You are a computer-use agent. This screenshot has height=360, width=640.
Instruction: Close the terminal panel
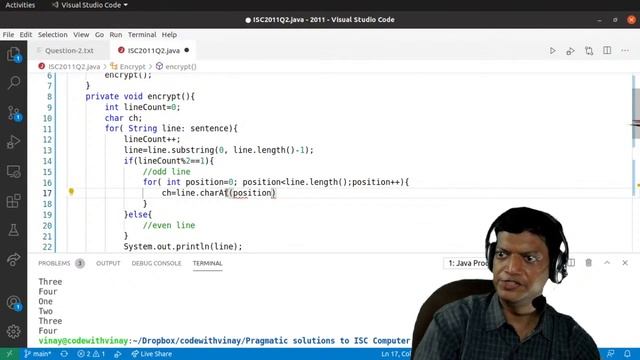point(625,263)
